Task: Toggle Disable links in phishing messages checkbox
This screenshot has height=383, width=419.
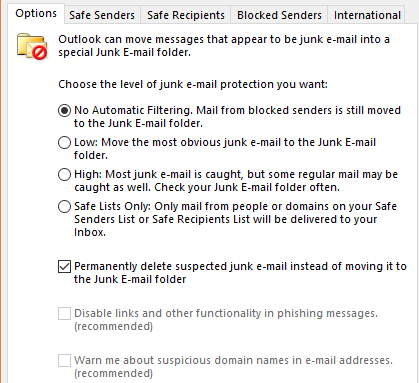Action: coord(64,313)
